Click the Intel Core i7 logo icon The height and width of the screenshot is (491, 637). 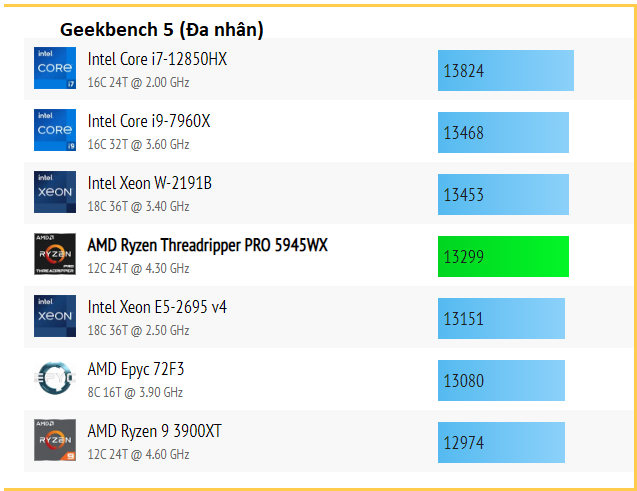(55, 68)
